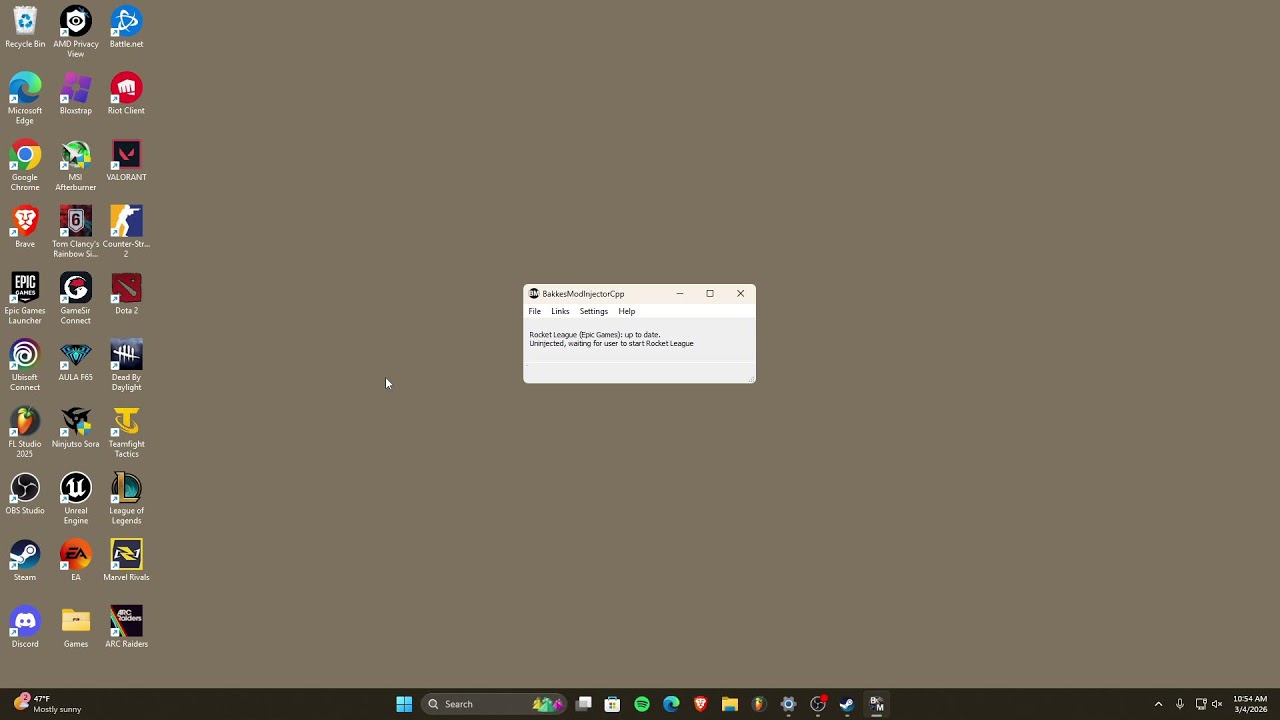Image resolution: width=1280 pixels, height=720 pixels.
Task: Select the Tom Clancy's Rainbow Six desktop shortcut
Action: click(76, 232)
